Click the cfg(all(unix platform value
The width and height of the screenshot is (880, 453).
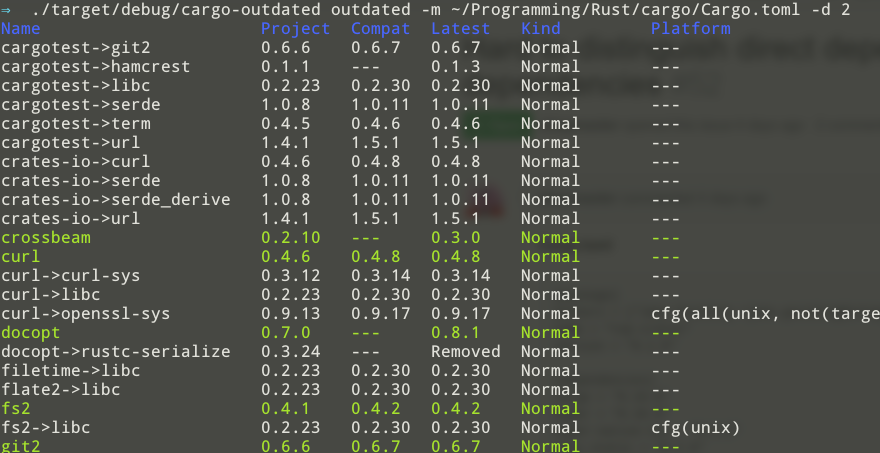tap(766, 314)
